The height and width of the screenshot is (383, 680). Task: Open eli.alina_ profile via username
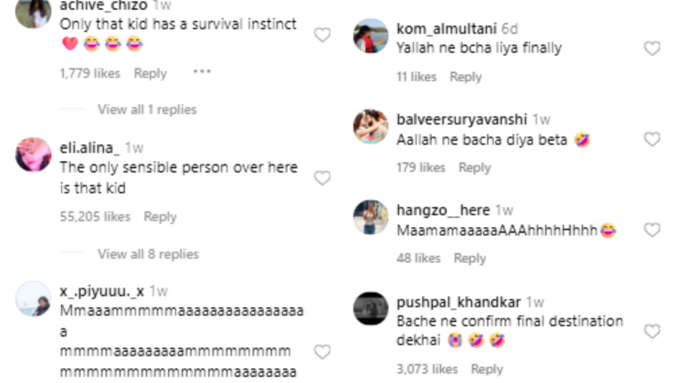point(89,148)
